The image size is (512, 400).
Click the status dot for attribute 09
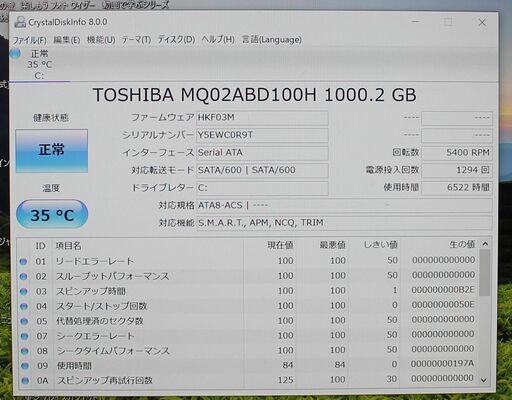tap(25, 366)
